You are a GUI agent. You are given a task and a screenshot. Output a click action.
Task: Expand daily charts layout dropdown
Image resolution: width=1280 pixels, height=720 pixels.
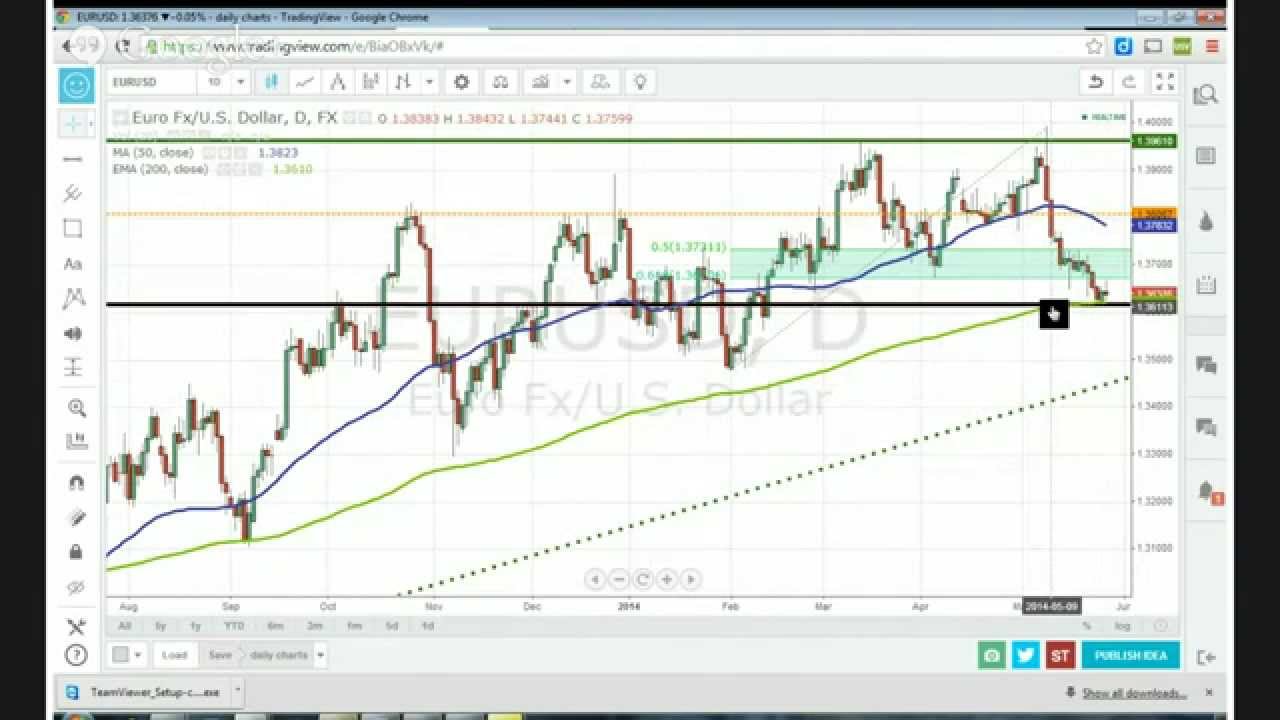320,655
